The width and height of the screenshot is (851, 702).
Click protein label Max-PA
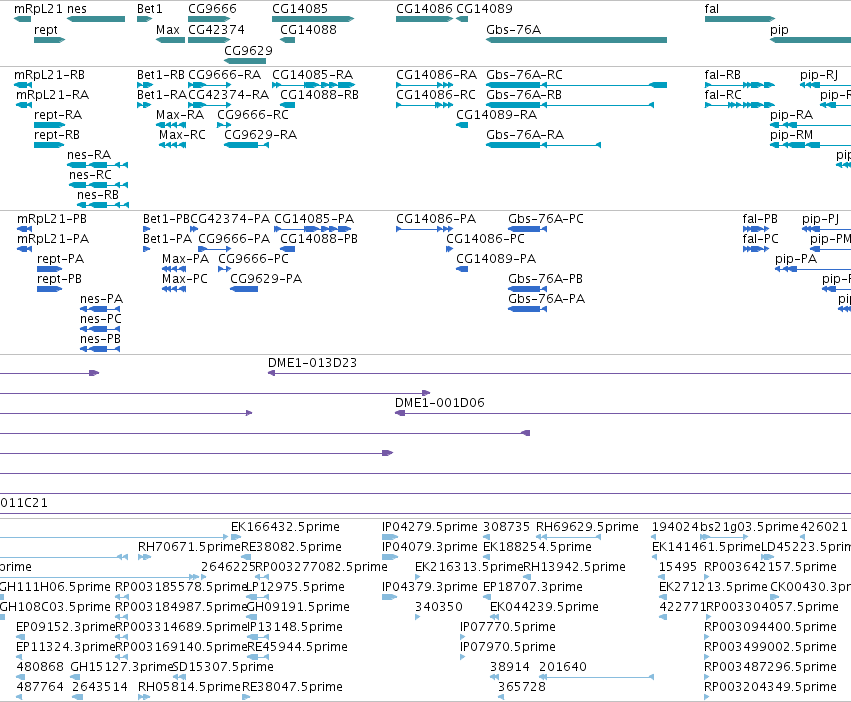coord(185,259)
